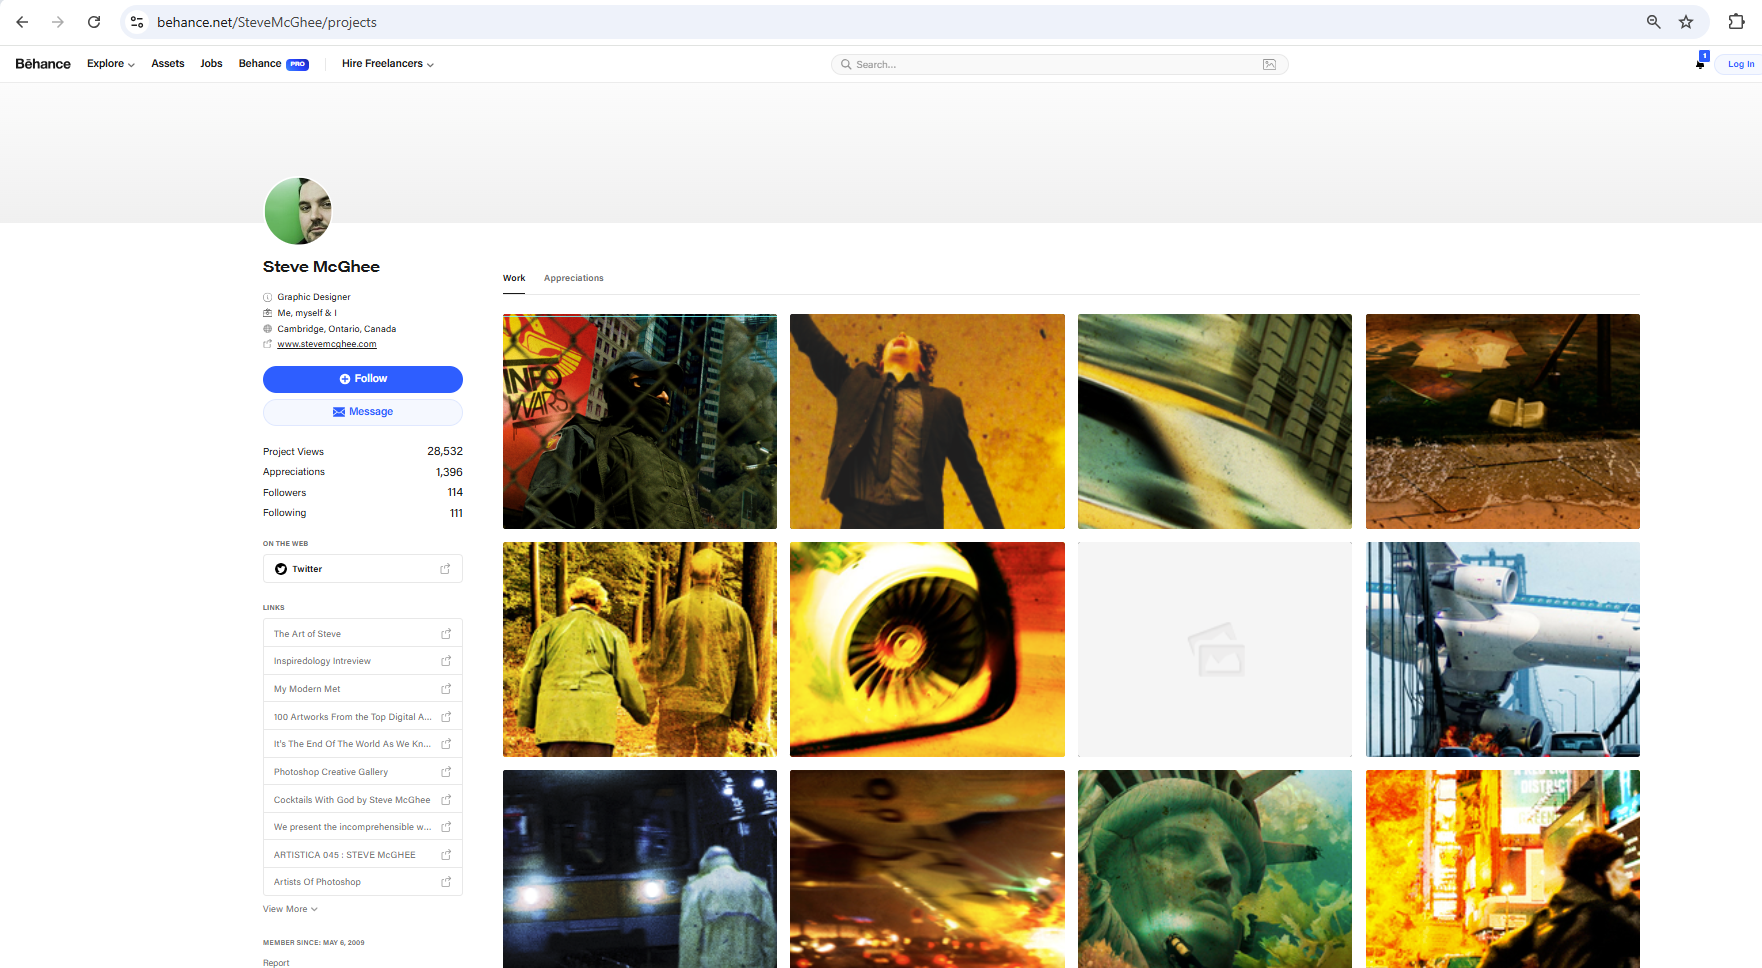This screenshot has width=1762, height=968.
Task: Switch to the Appreciations tab
Action: 573,278
